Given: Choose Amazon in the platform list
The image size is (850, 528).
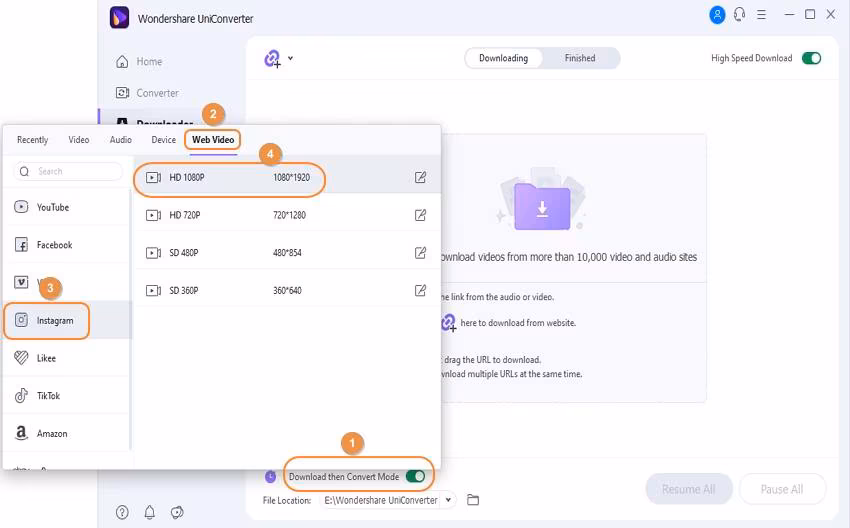Looking at the screenshot, I should coord(66,434).
